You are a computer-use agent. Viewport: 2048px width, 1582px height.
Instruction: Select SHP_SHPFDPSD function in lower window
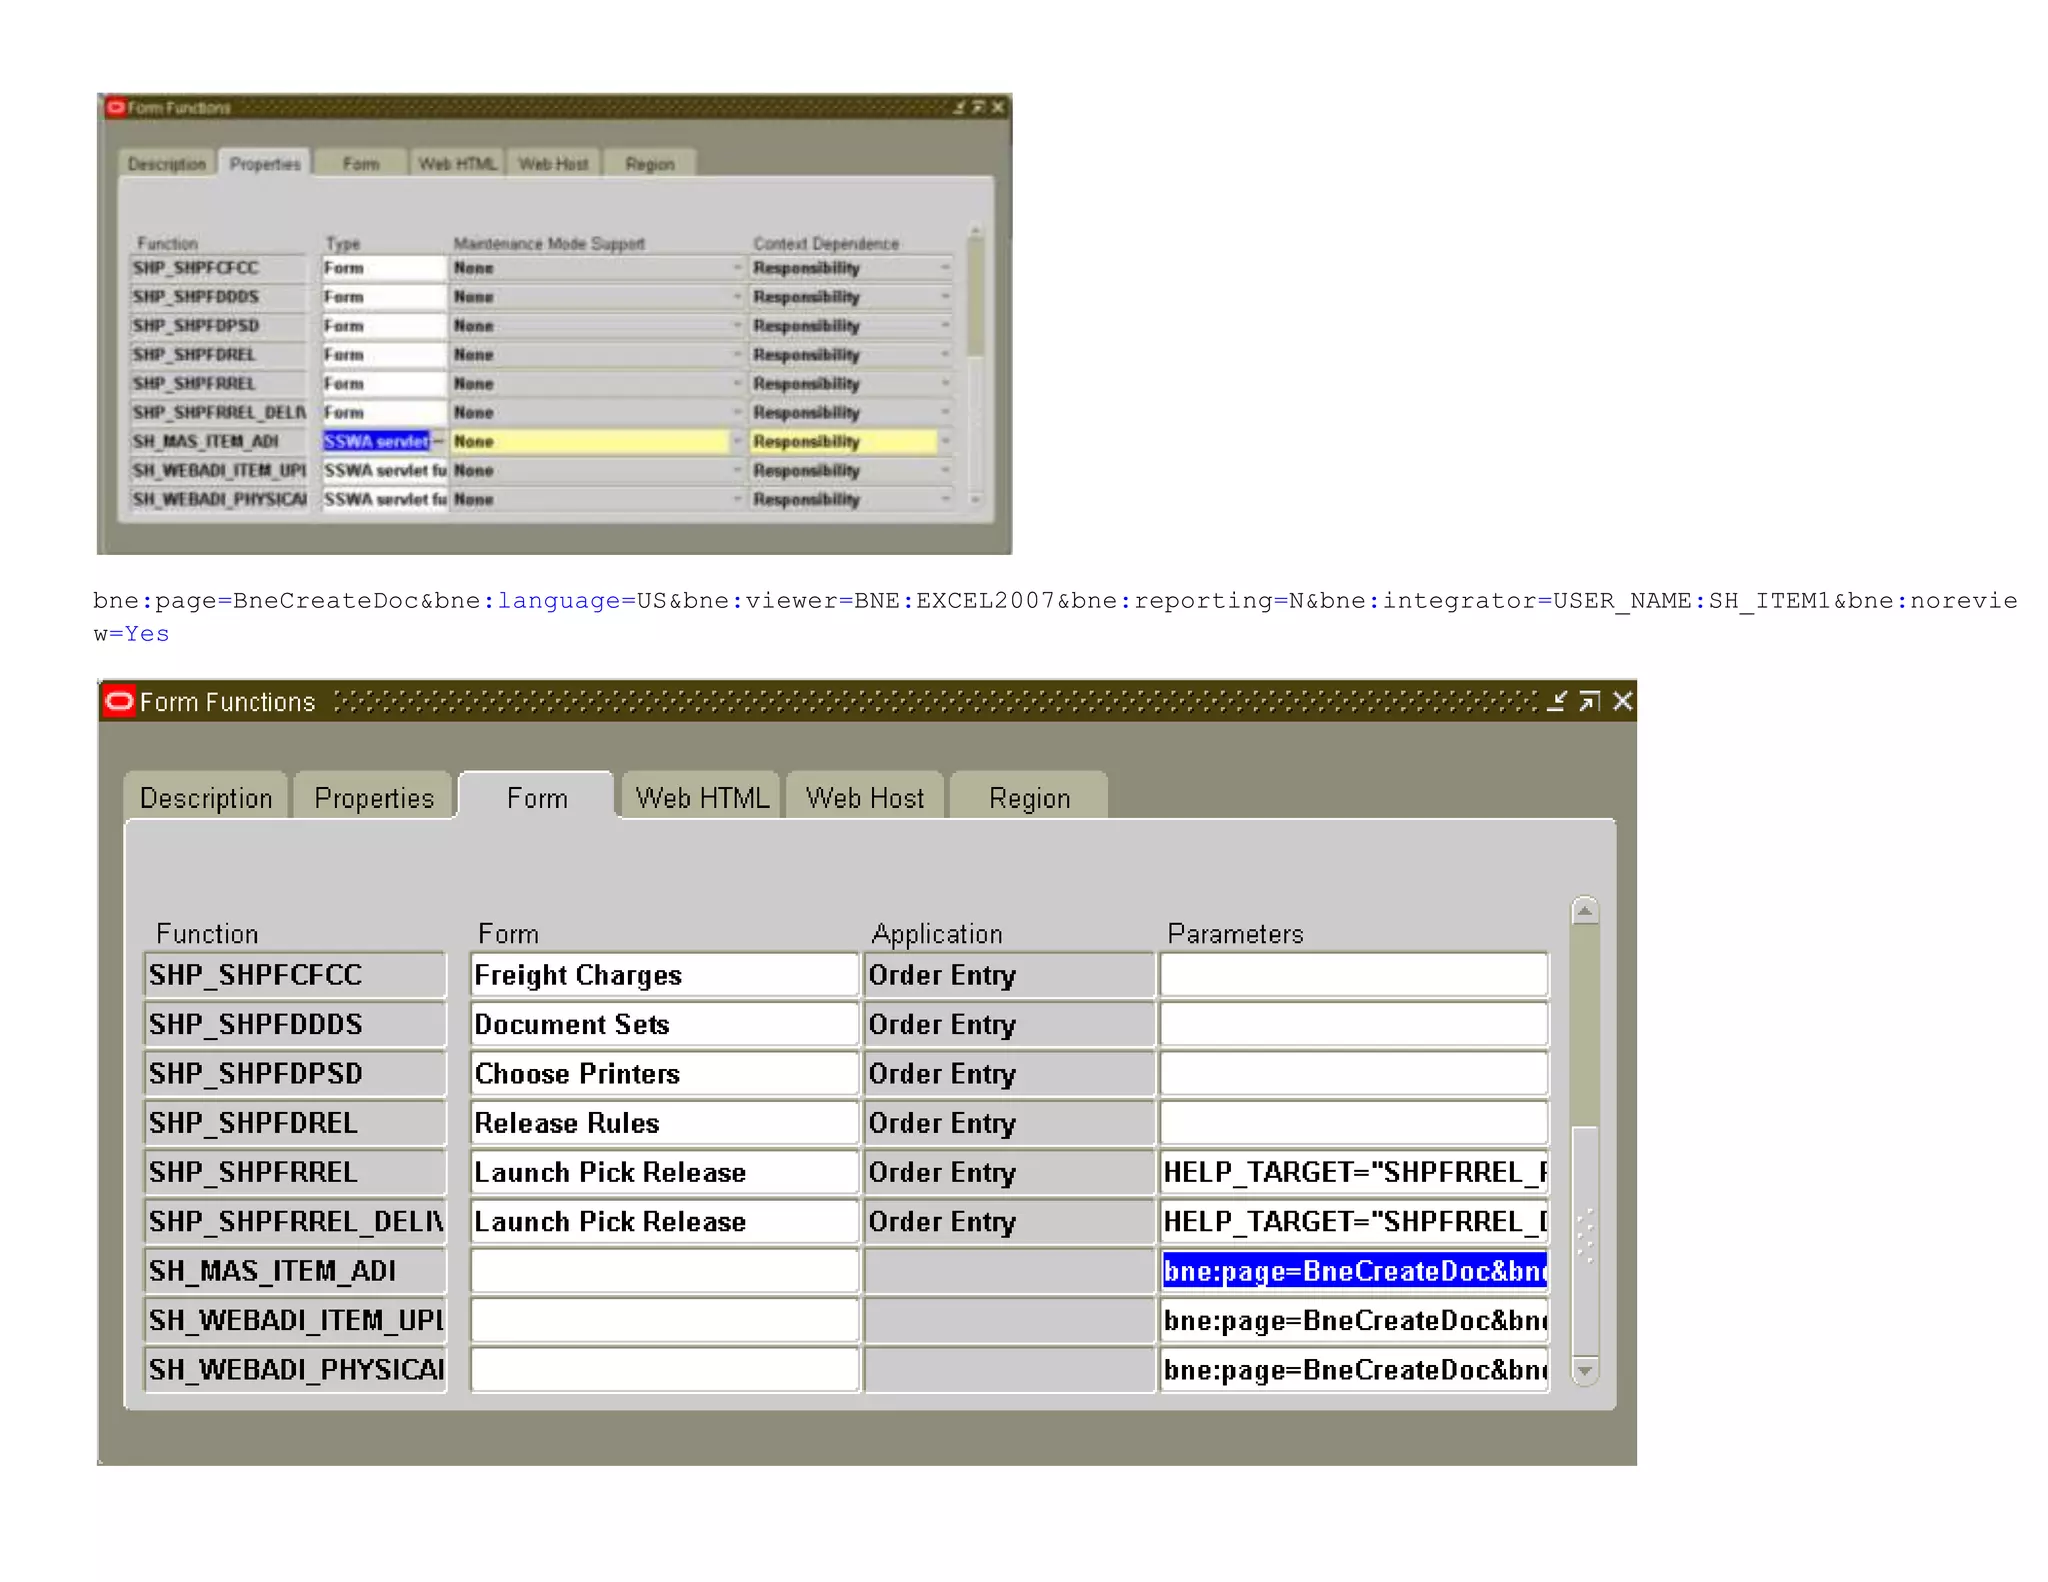click(295, 1073)
